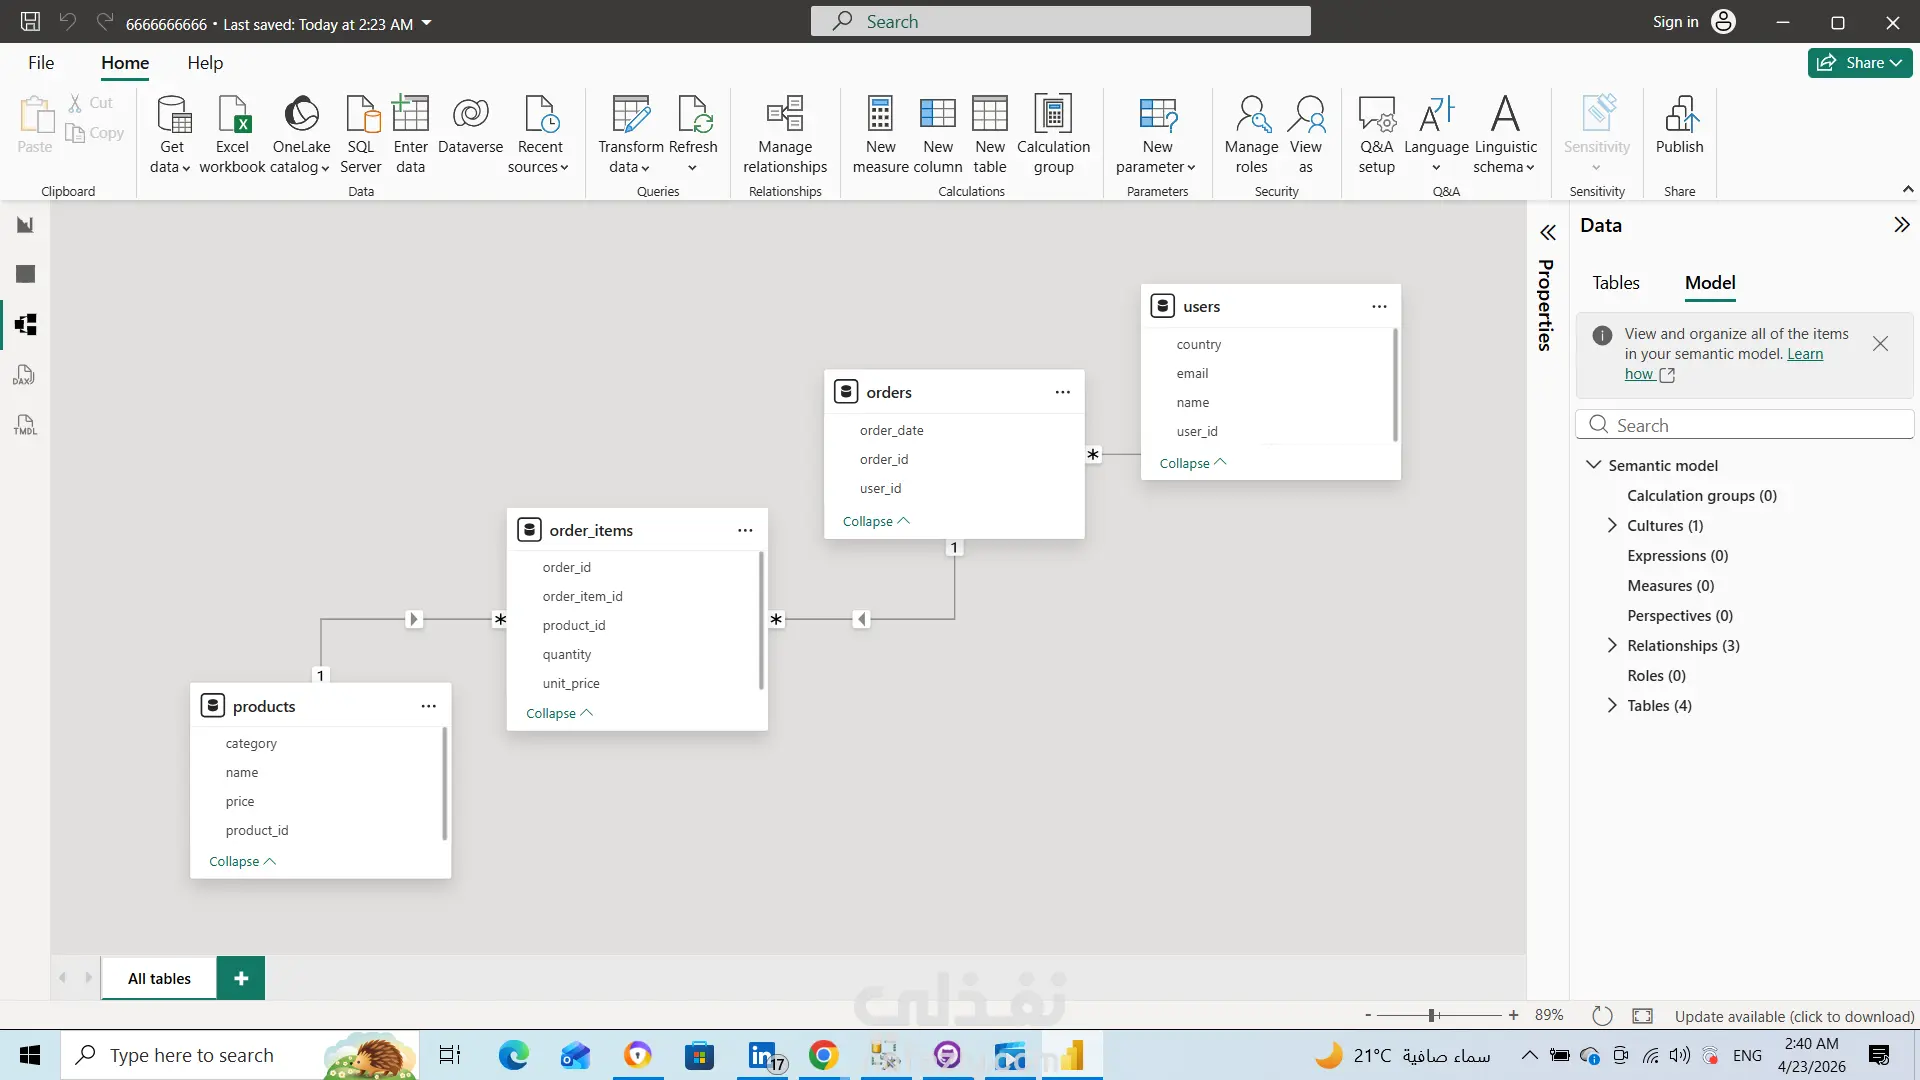Collapse the Semantic model tree

pos(1593,465)
